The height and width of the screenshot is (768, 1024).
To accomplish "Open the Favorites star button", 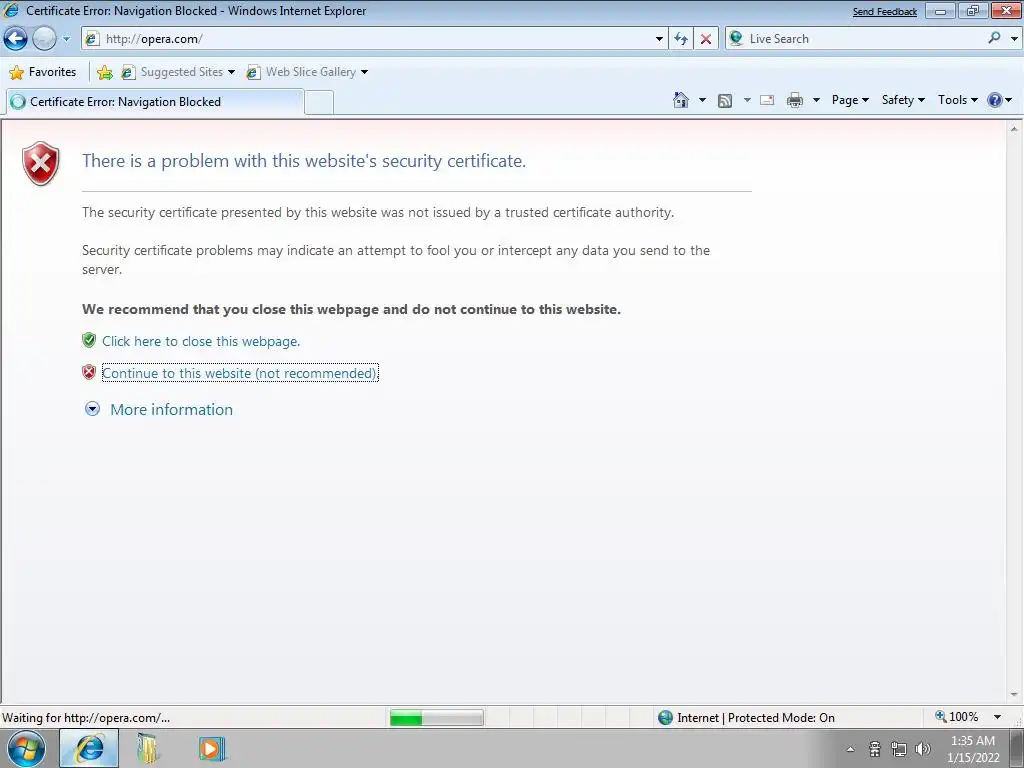I will click(x=43, y=72).
